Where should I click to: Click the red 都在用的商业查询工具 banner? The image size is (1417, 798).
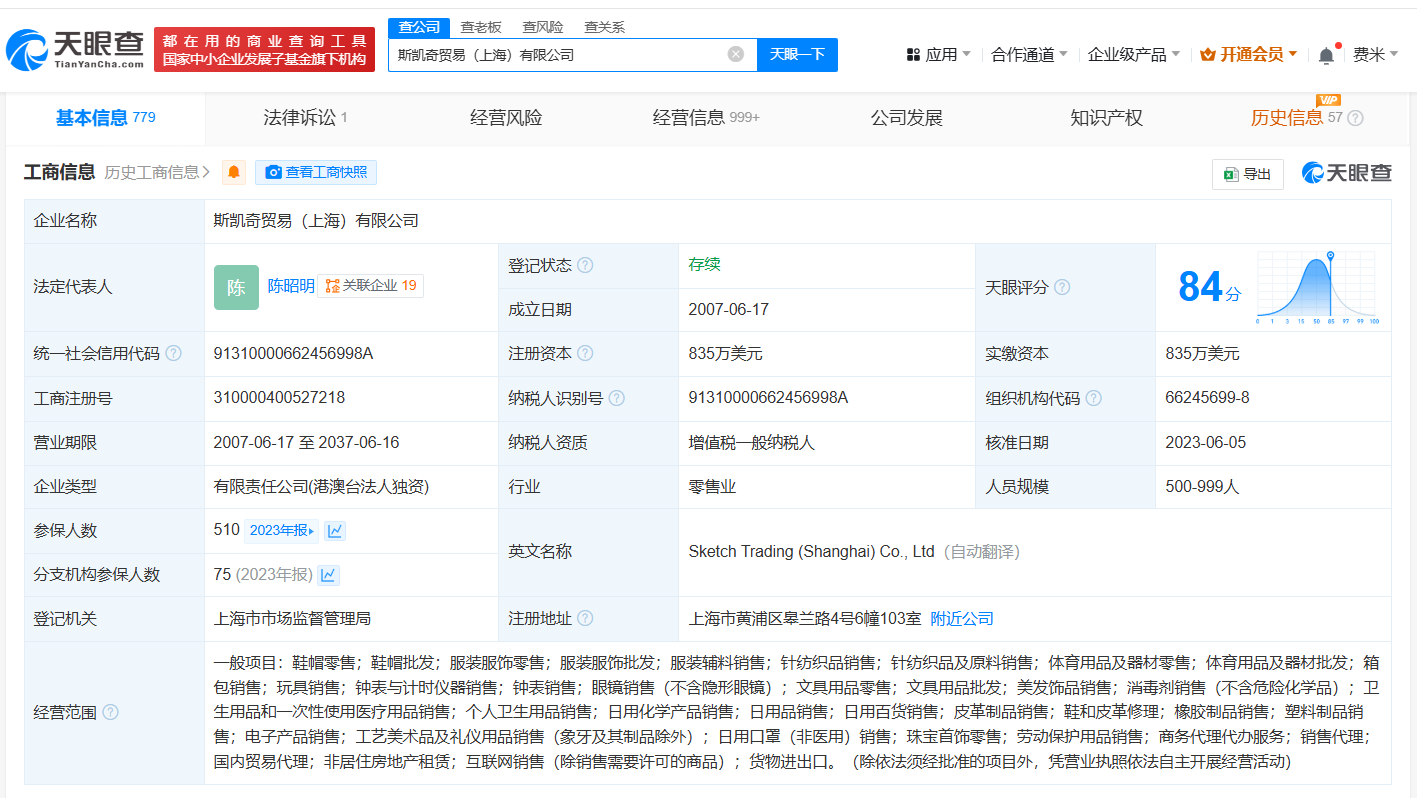(x=265, y=50)
